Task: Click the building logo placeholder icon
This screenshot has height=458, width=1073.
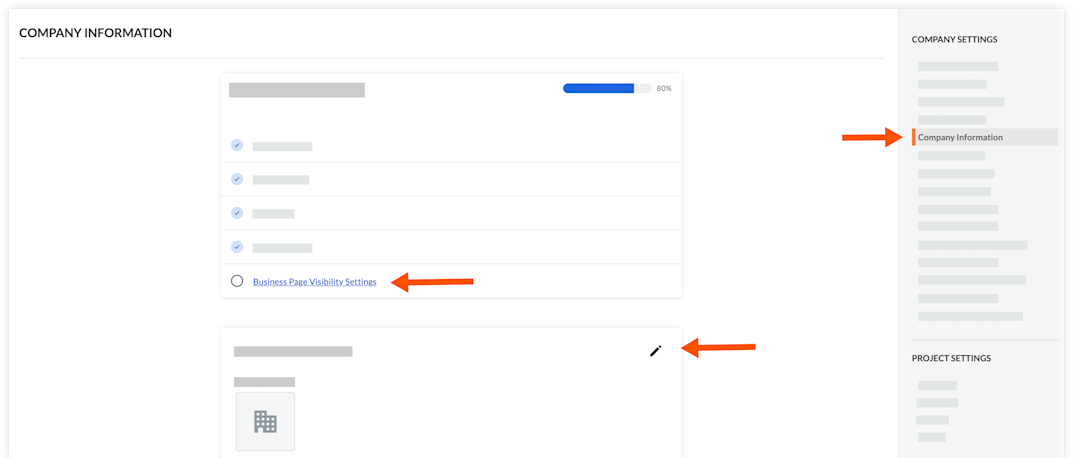Action: pos(266,422)
